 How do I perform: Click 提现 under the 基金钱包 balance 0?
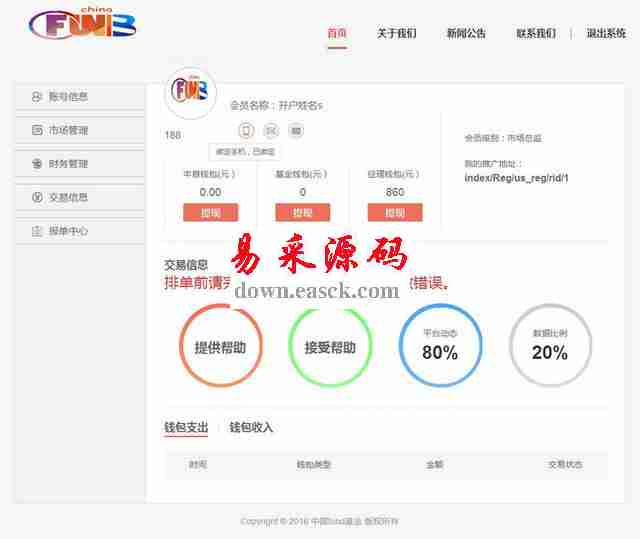[302, 213]
